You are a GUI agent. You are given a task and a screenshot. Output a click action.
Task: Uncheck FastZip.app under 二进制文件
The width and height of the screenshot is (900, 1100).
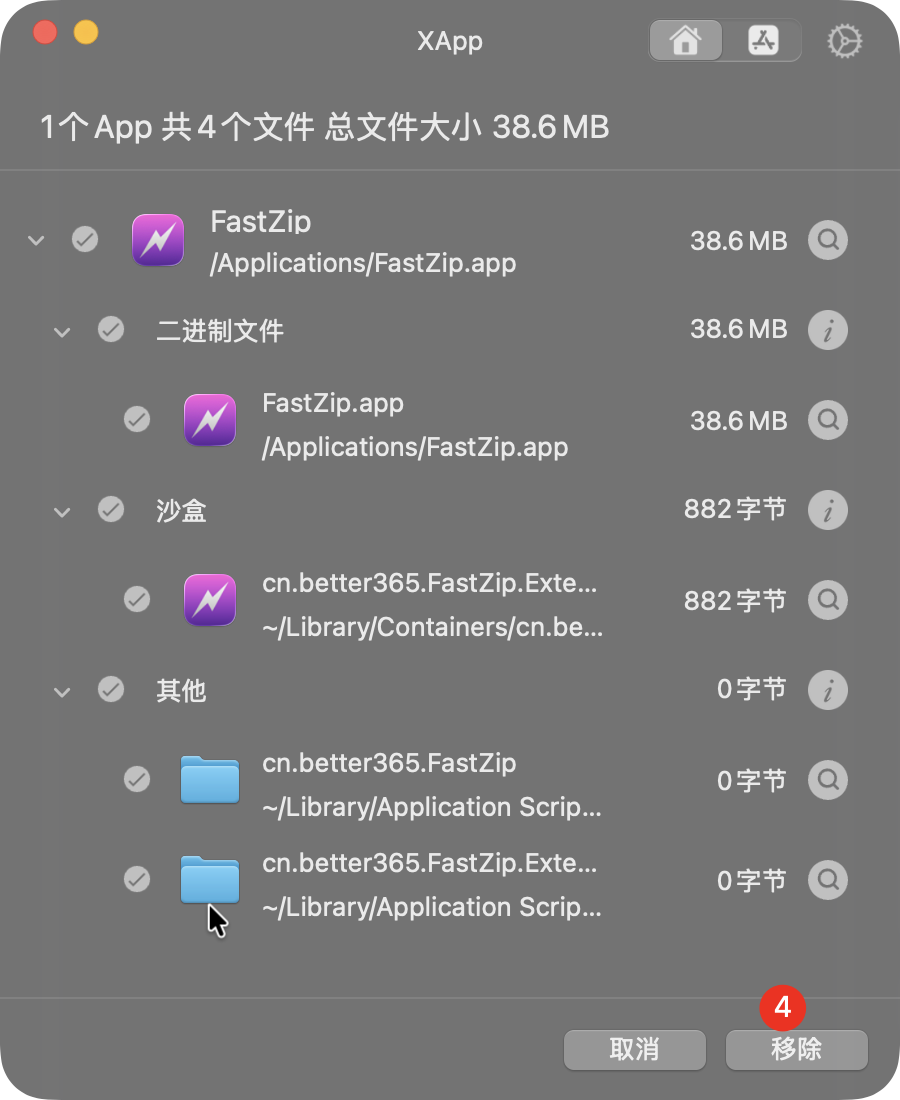point(137,419)
